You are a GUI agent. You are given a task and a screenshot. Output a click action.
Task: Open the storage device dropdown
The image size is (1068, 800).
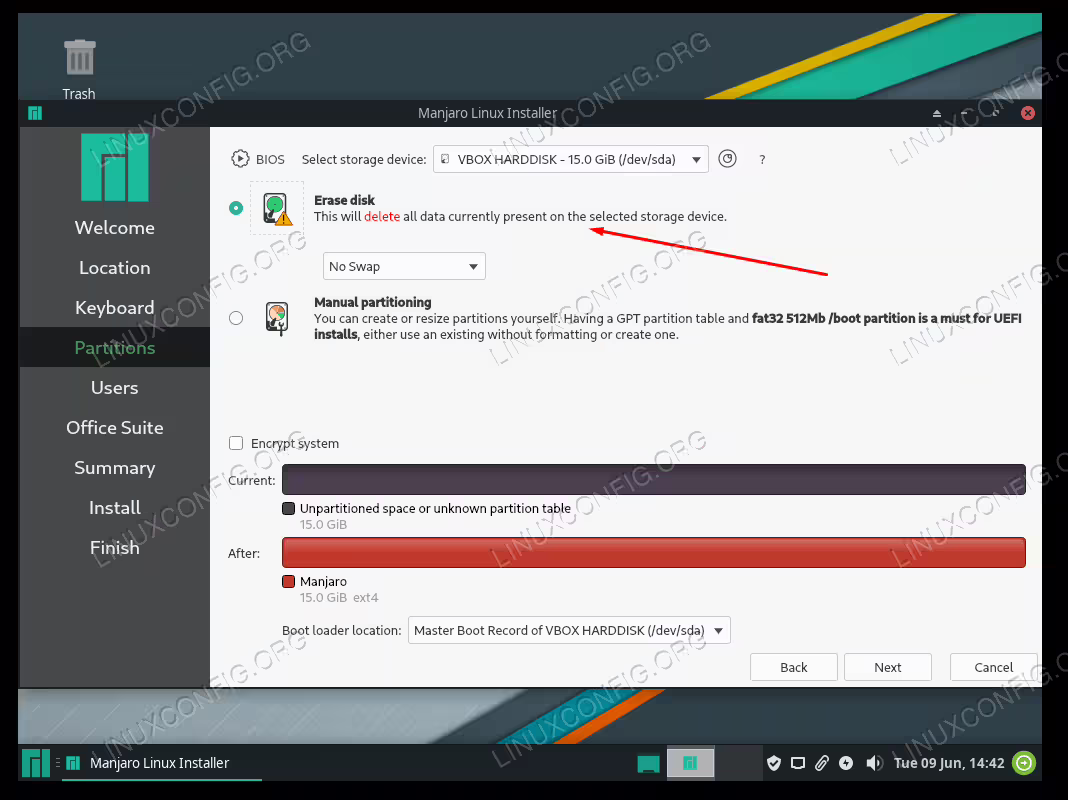pos(571,159)
